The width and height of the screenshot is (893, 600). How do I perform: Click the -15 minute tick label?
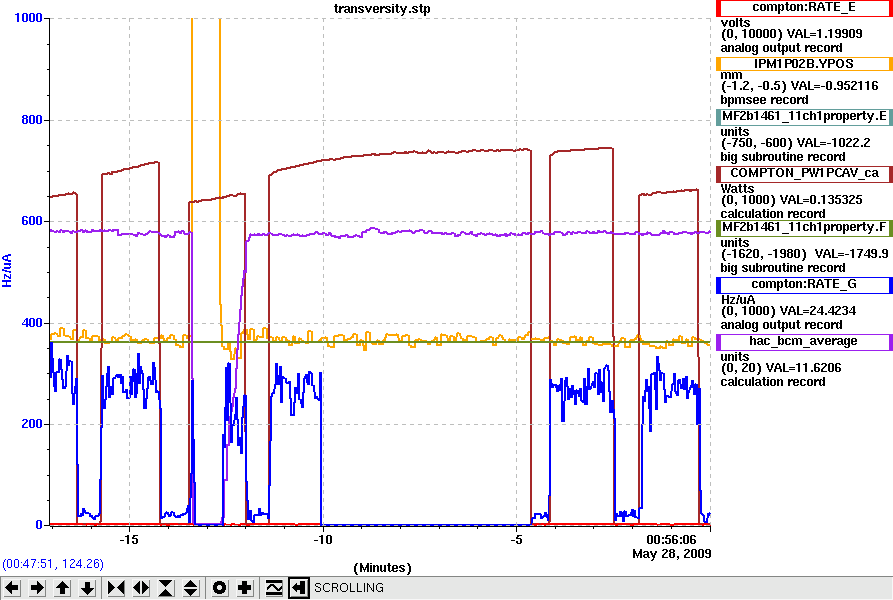[x=129, y=540]
